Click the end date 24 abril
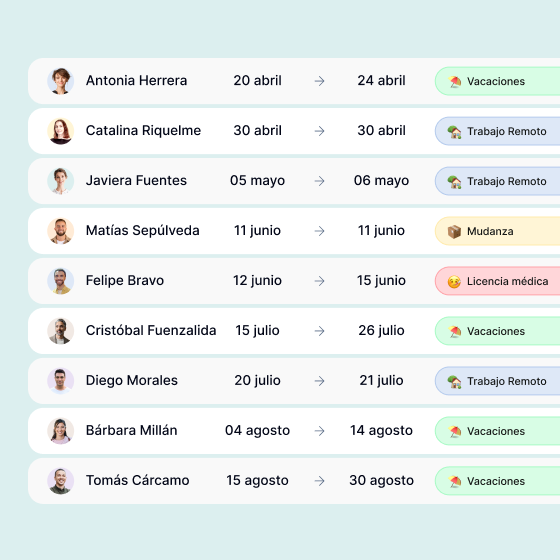This screenshot has width=560, height=560. click(x=381, y=81)
